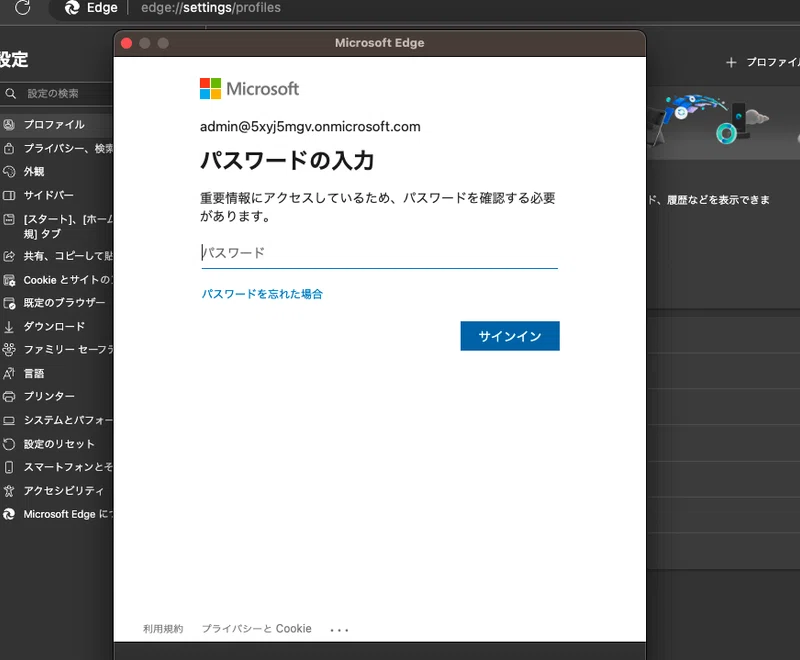Viewport: 800px width, 660px height.
Task: Click the プライバシー lock icon
Action: (x=9, y=148)
